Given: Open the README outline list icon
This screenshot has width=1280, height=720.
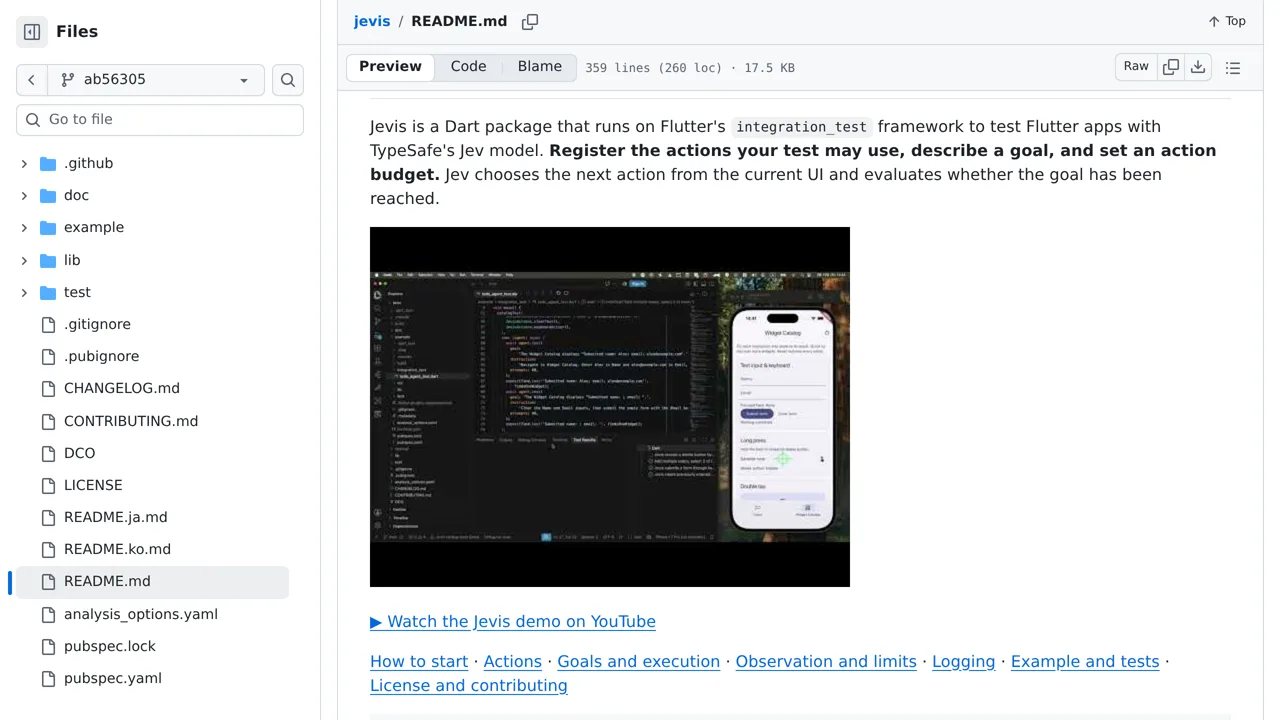Looking at the screenshot, I should (1233, 68).
